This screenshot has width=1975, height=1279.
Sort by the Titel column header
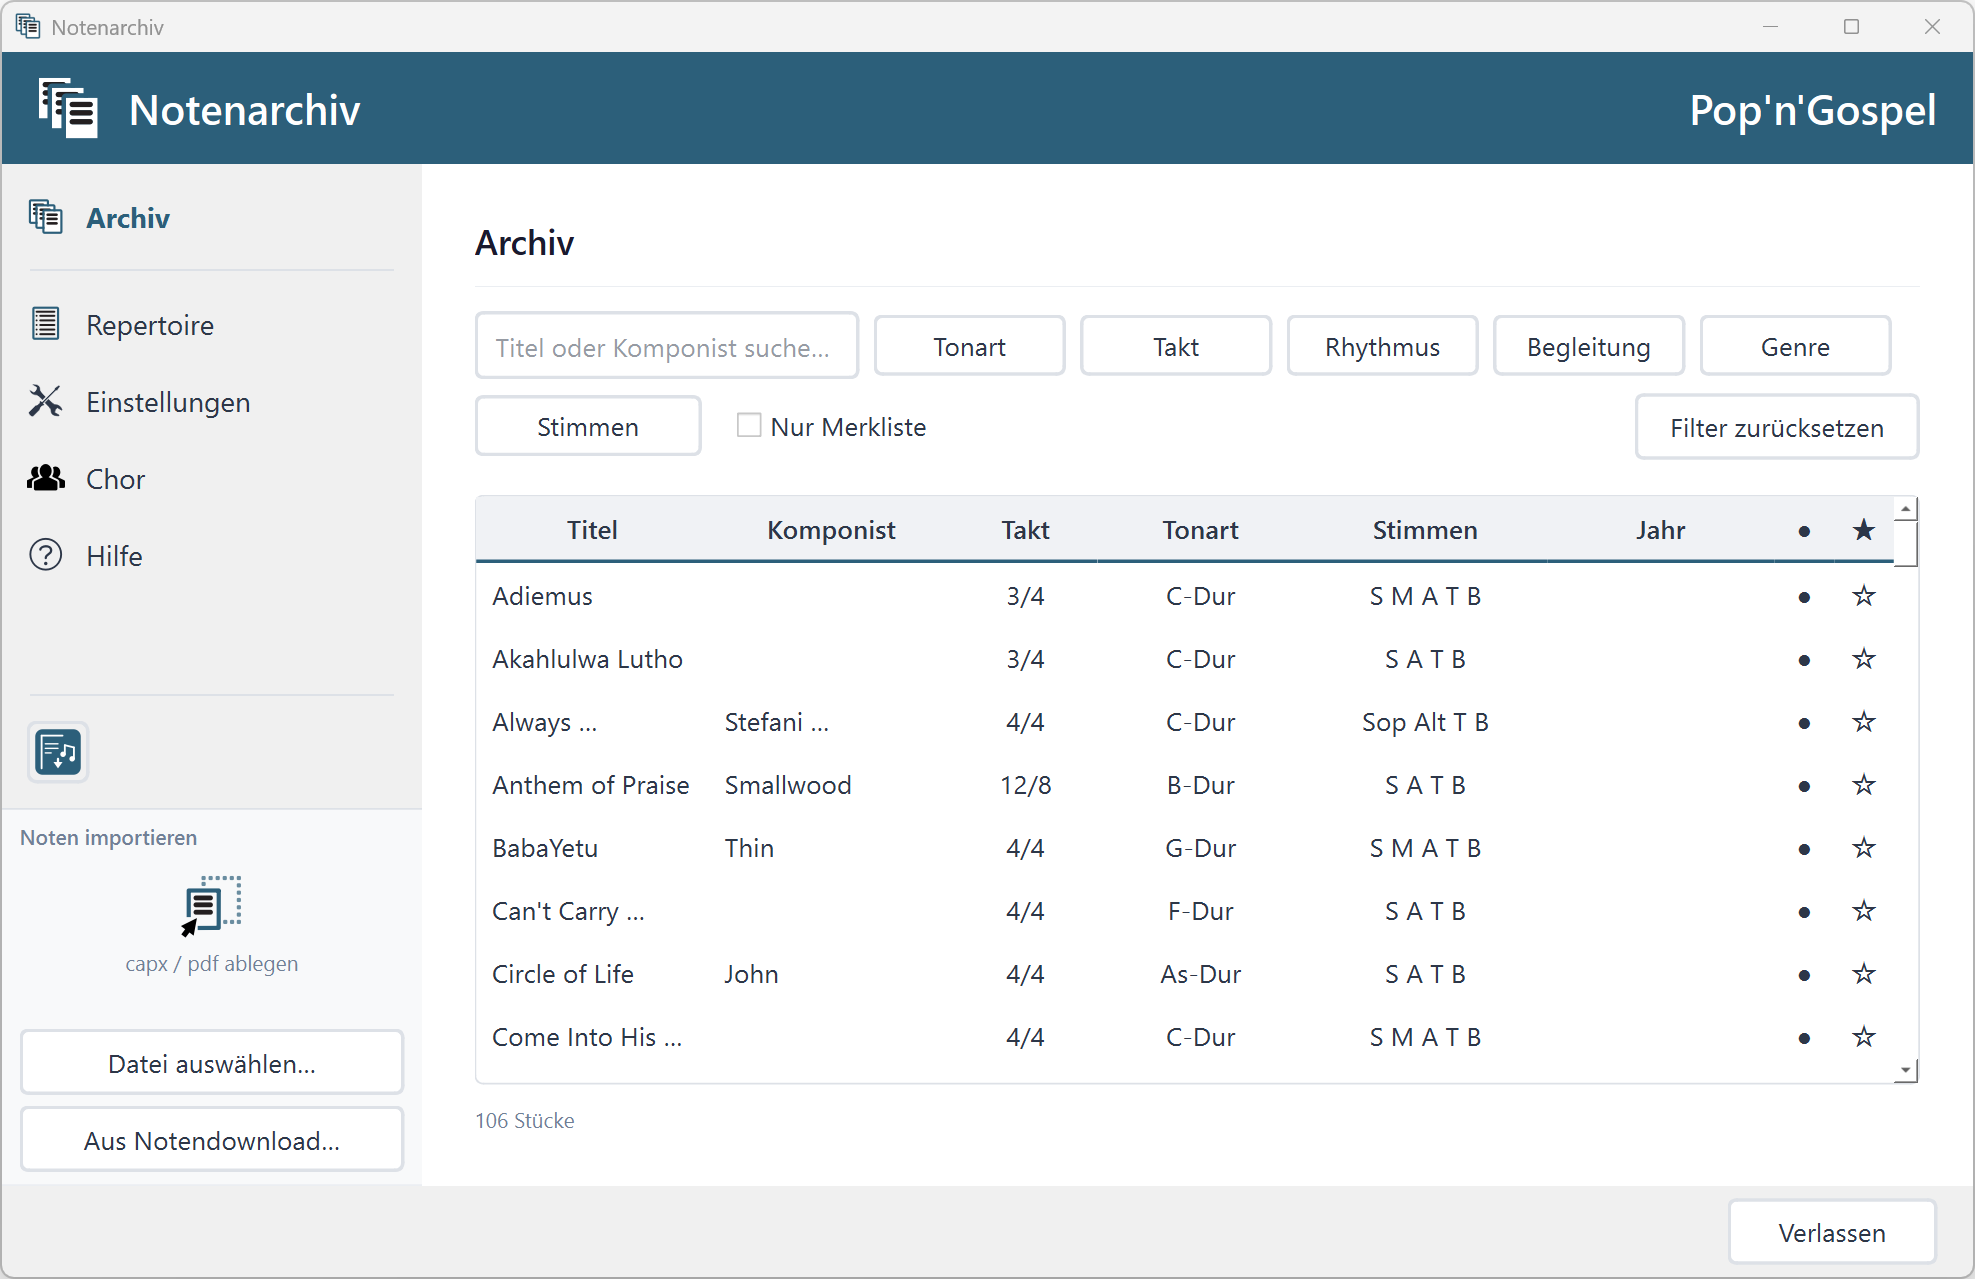coord(592,530)
